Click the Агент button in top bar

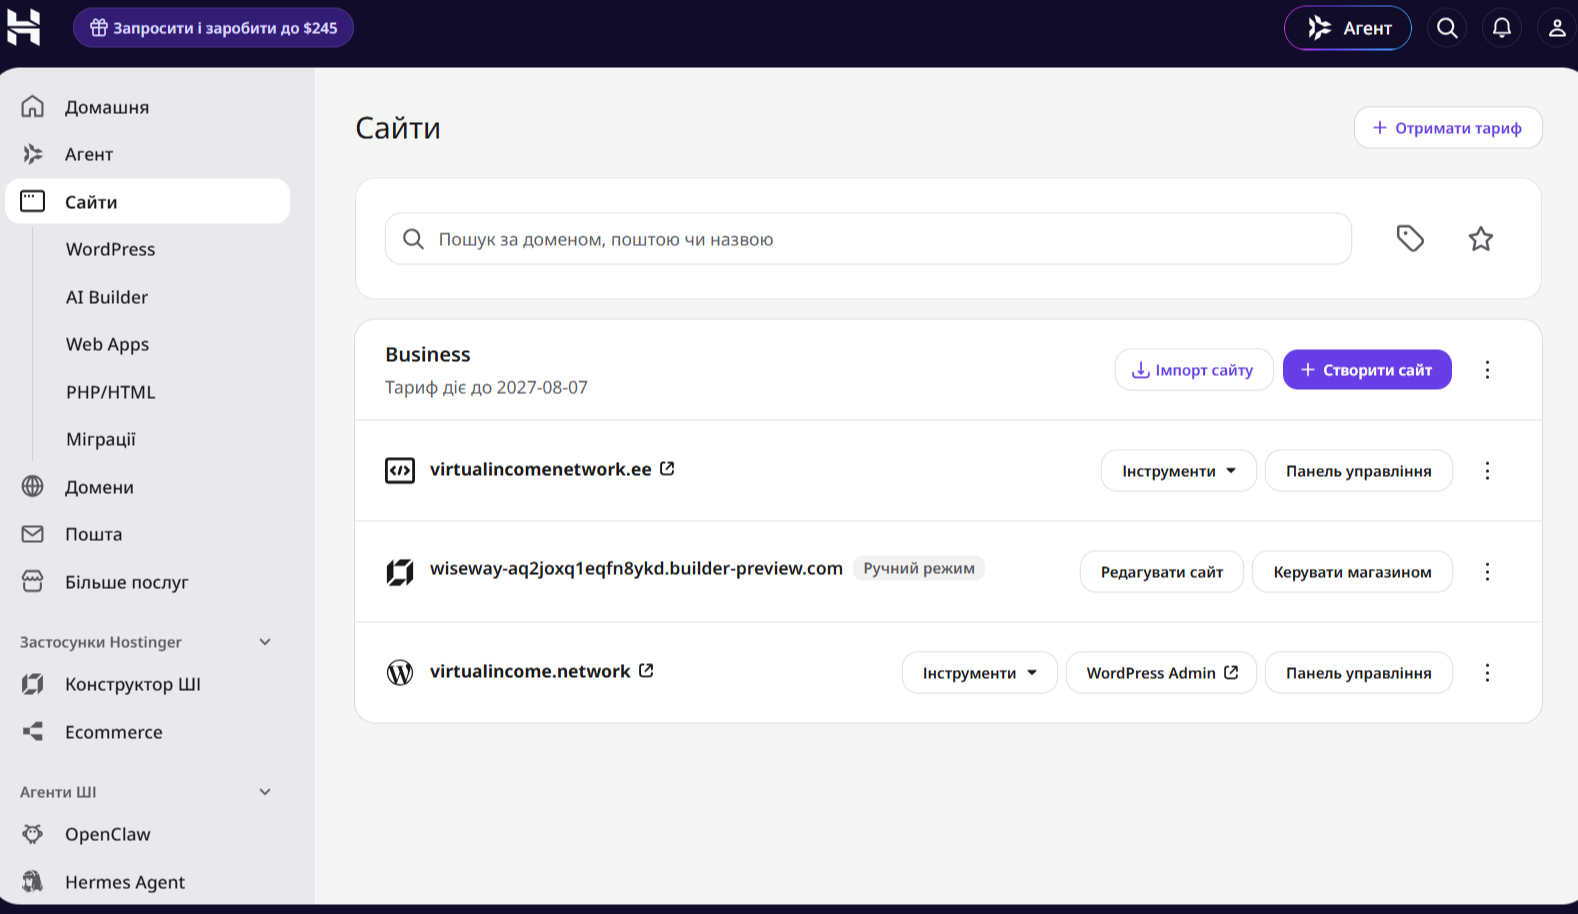[x=1348, y=28]
